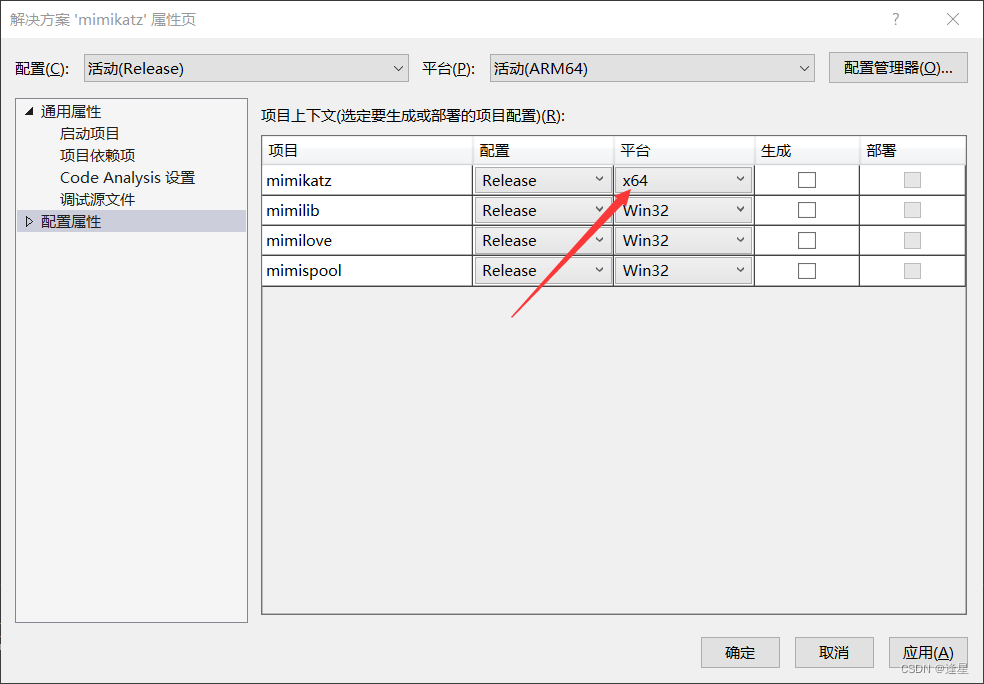Open mimilib configuration Release dropdown

[543, 210]
